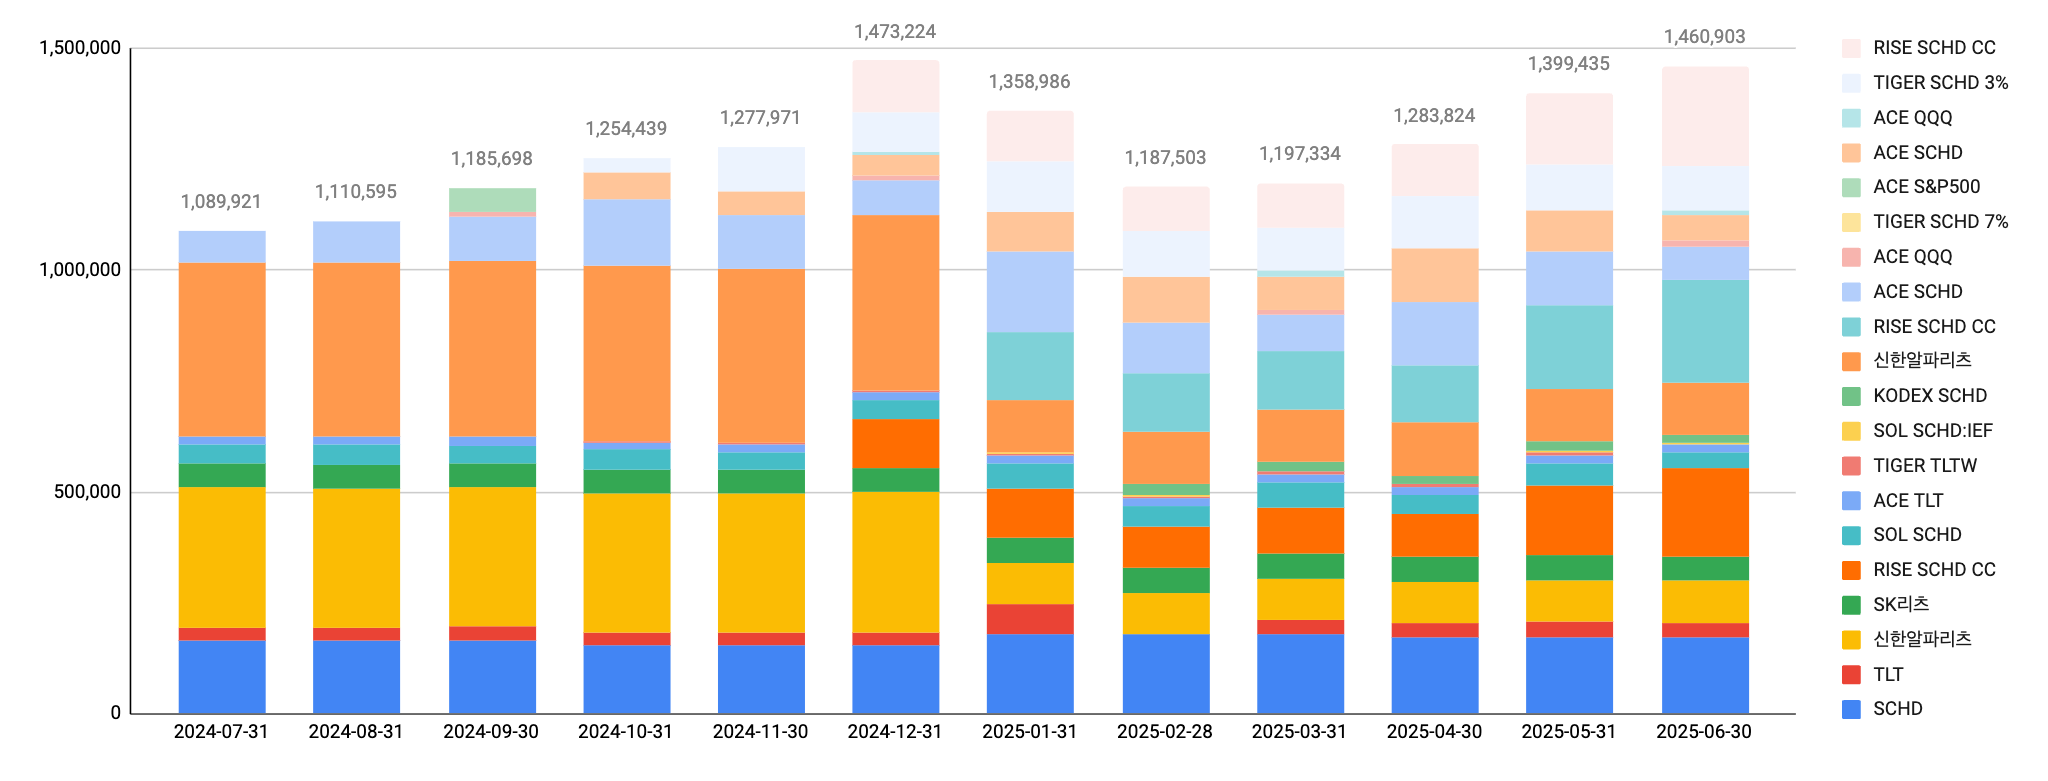Viewport: 2048px width, 781px height.
Task: Select the SOL SCHD:IEF legend swatch
Action: [1851, 431]
